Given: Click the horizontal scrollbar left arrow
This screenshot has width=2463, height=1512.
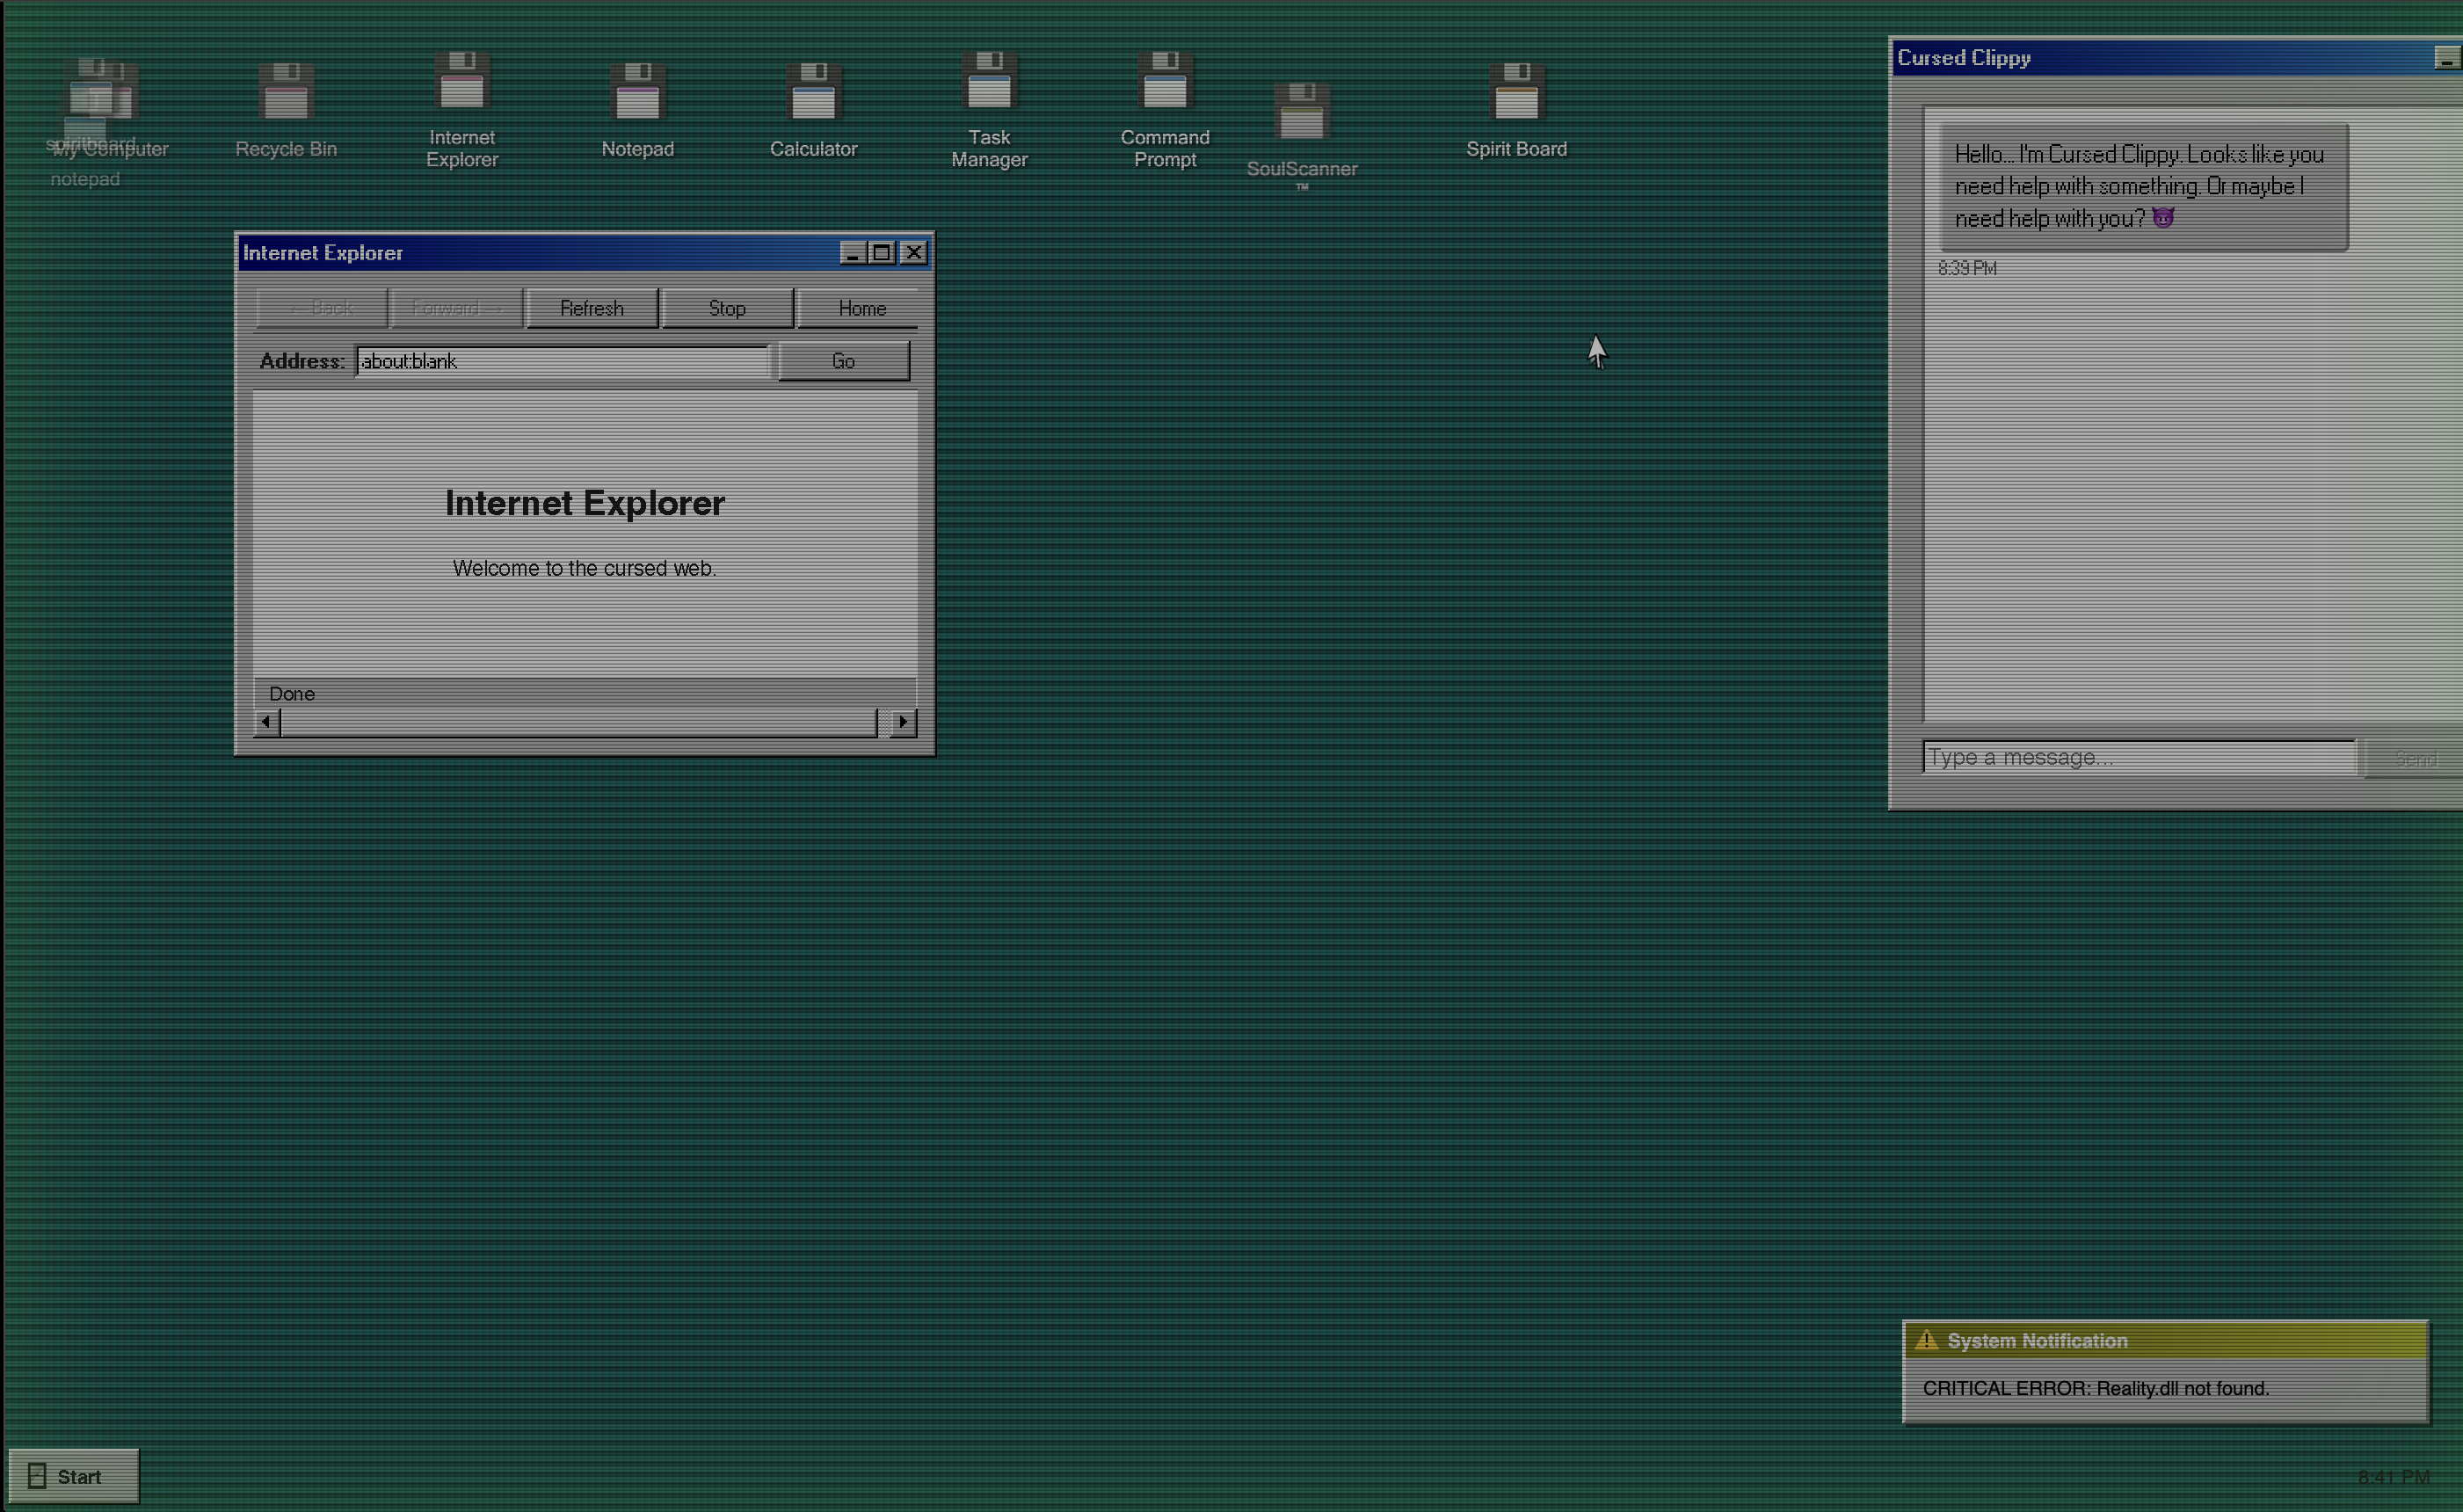Looking at the screenshot, I should tap(266, 722).
